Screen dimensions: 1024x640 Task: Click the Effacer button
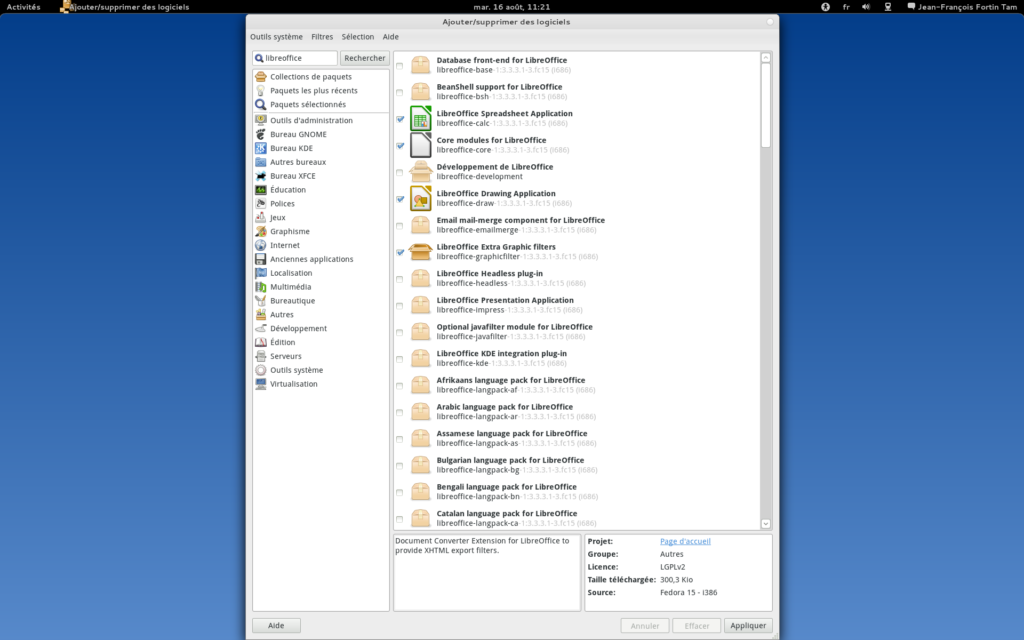pos(697,626)
